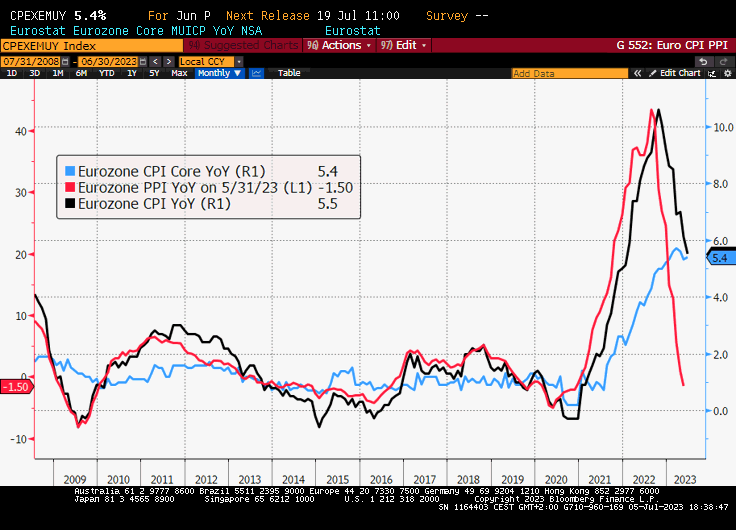The image size is (736, 530).
Task: Click the 07/31/2008 start date field
Action: [x=31, y=61]
